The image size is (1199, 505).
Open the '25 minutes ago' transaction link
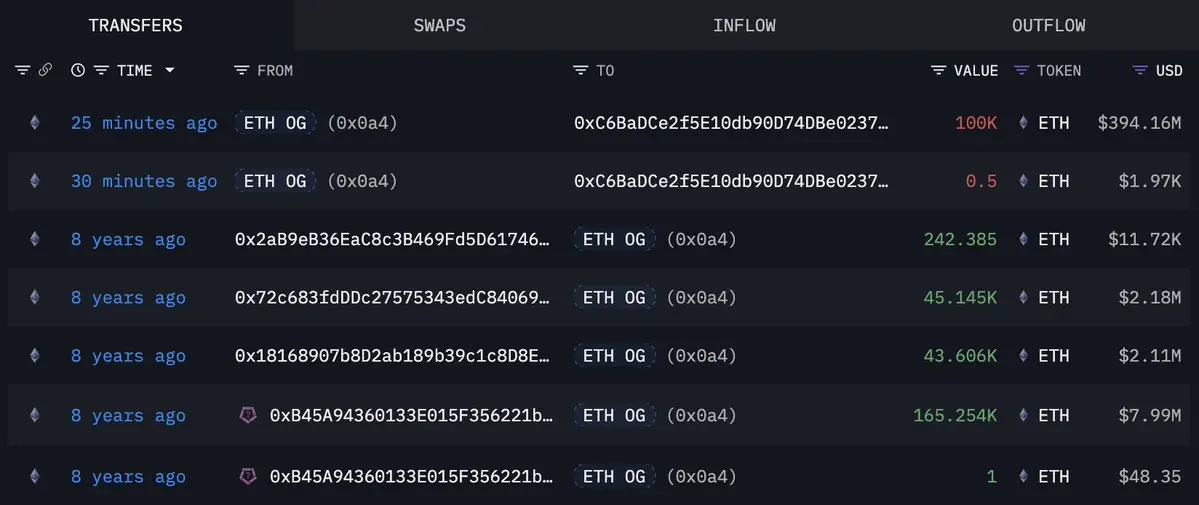click(x=144, y=122)
